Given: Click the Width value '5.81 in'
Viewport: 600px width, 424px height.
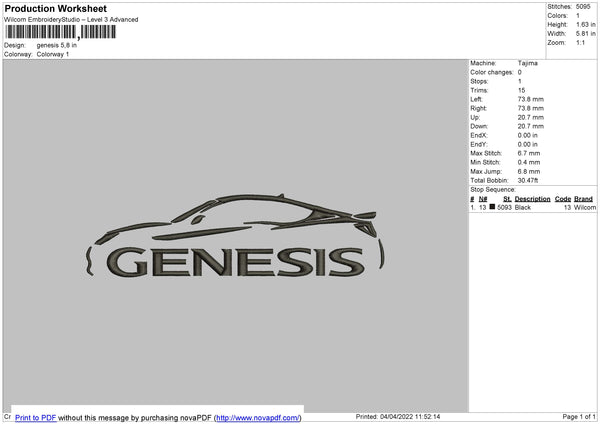Looking at the screenshot, I should click(x=585, y=34).
